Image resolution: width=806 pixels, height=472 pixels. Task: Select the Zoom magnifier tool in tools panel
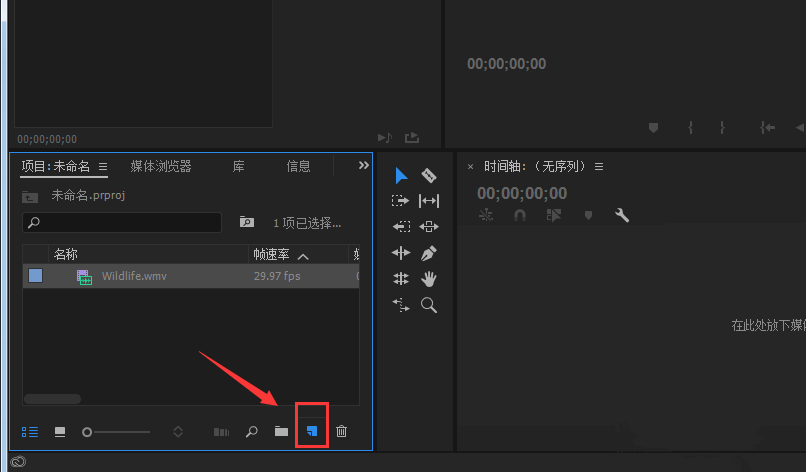[x=429, y=305]
